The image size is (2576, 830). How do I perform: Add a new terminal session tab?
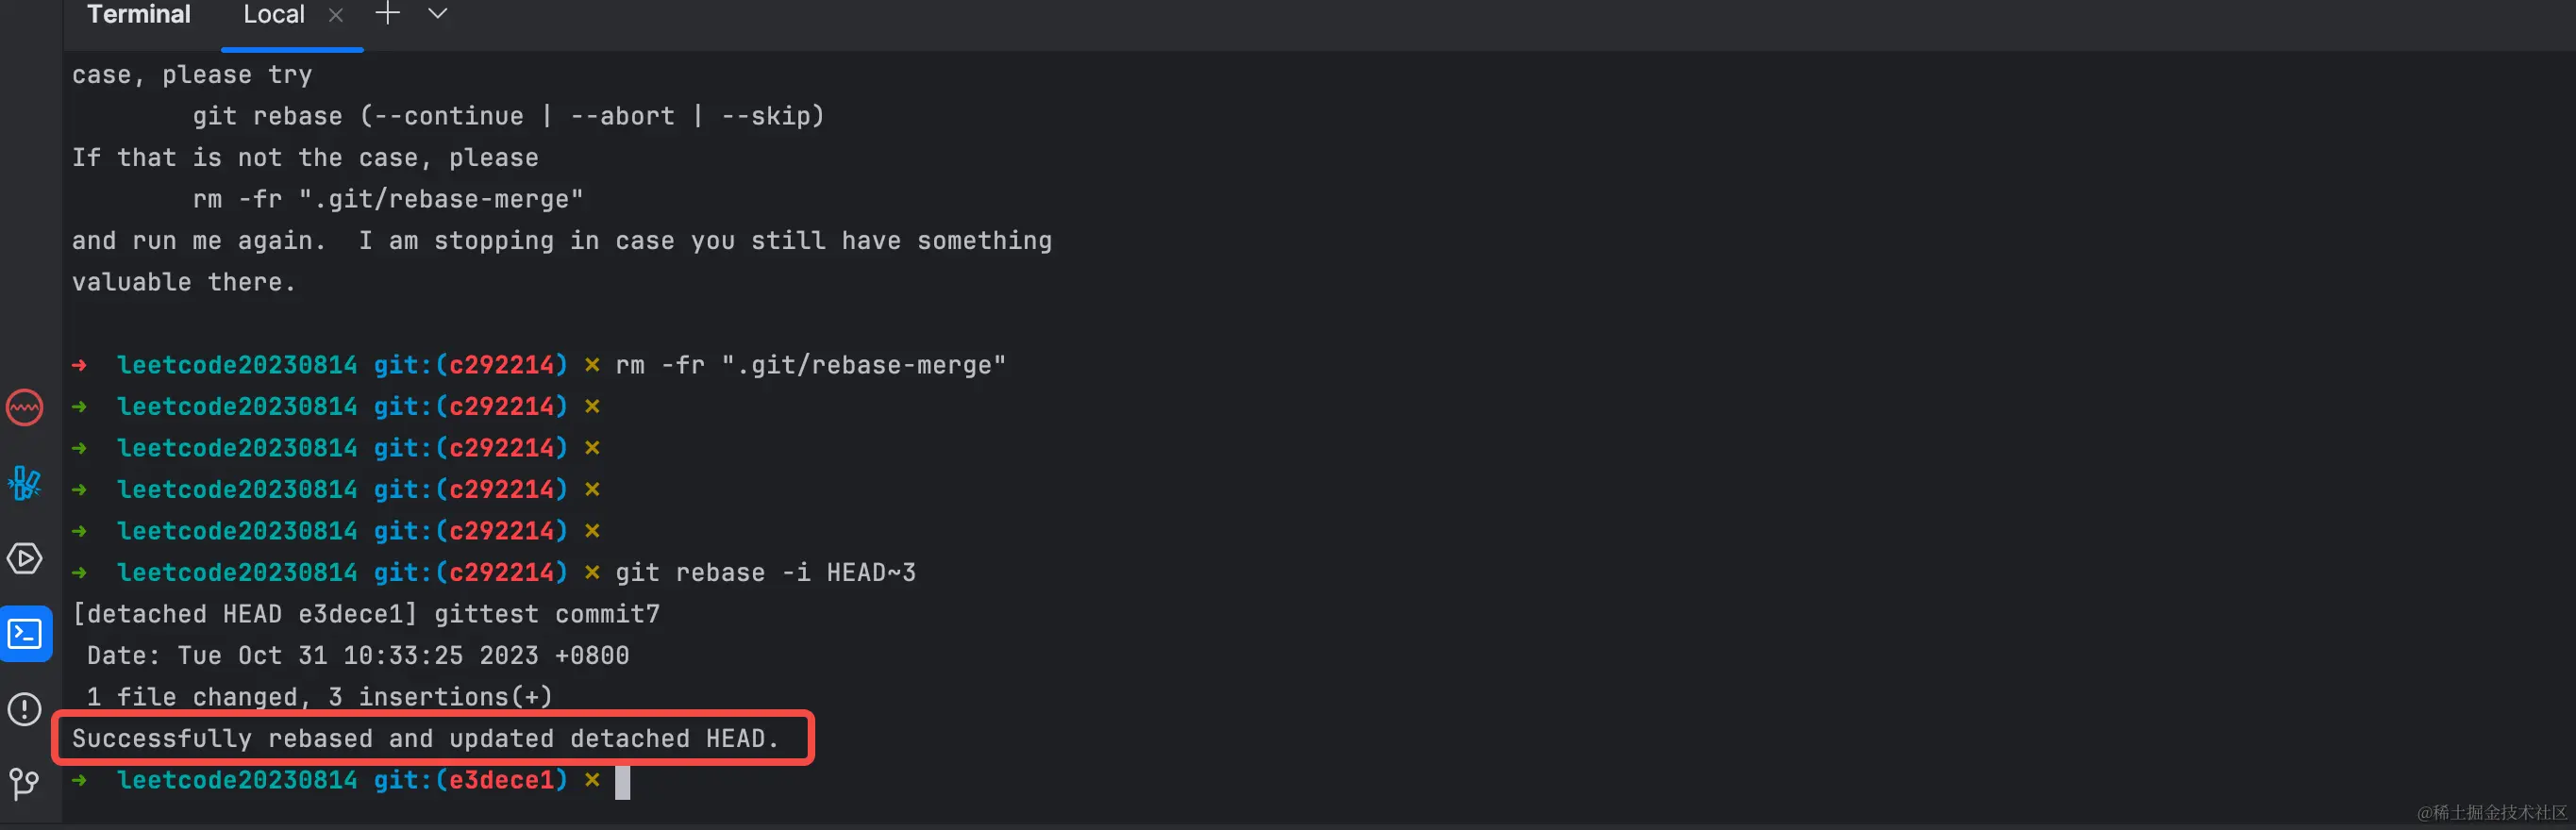click(x=387, y=14)
